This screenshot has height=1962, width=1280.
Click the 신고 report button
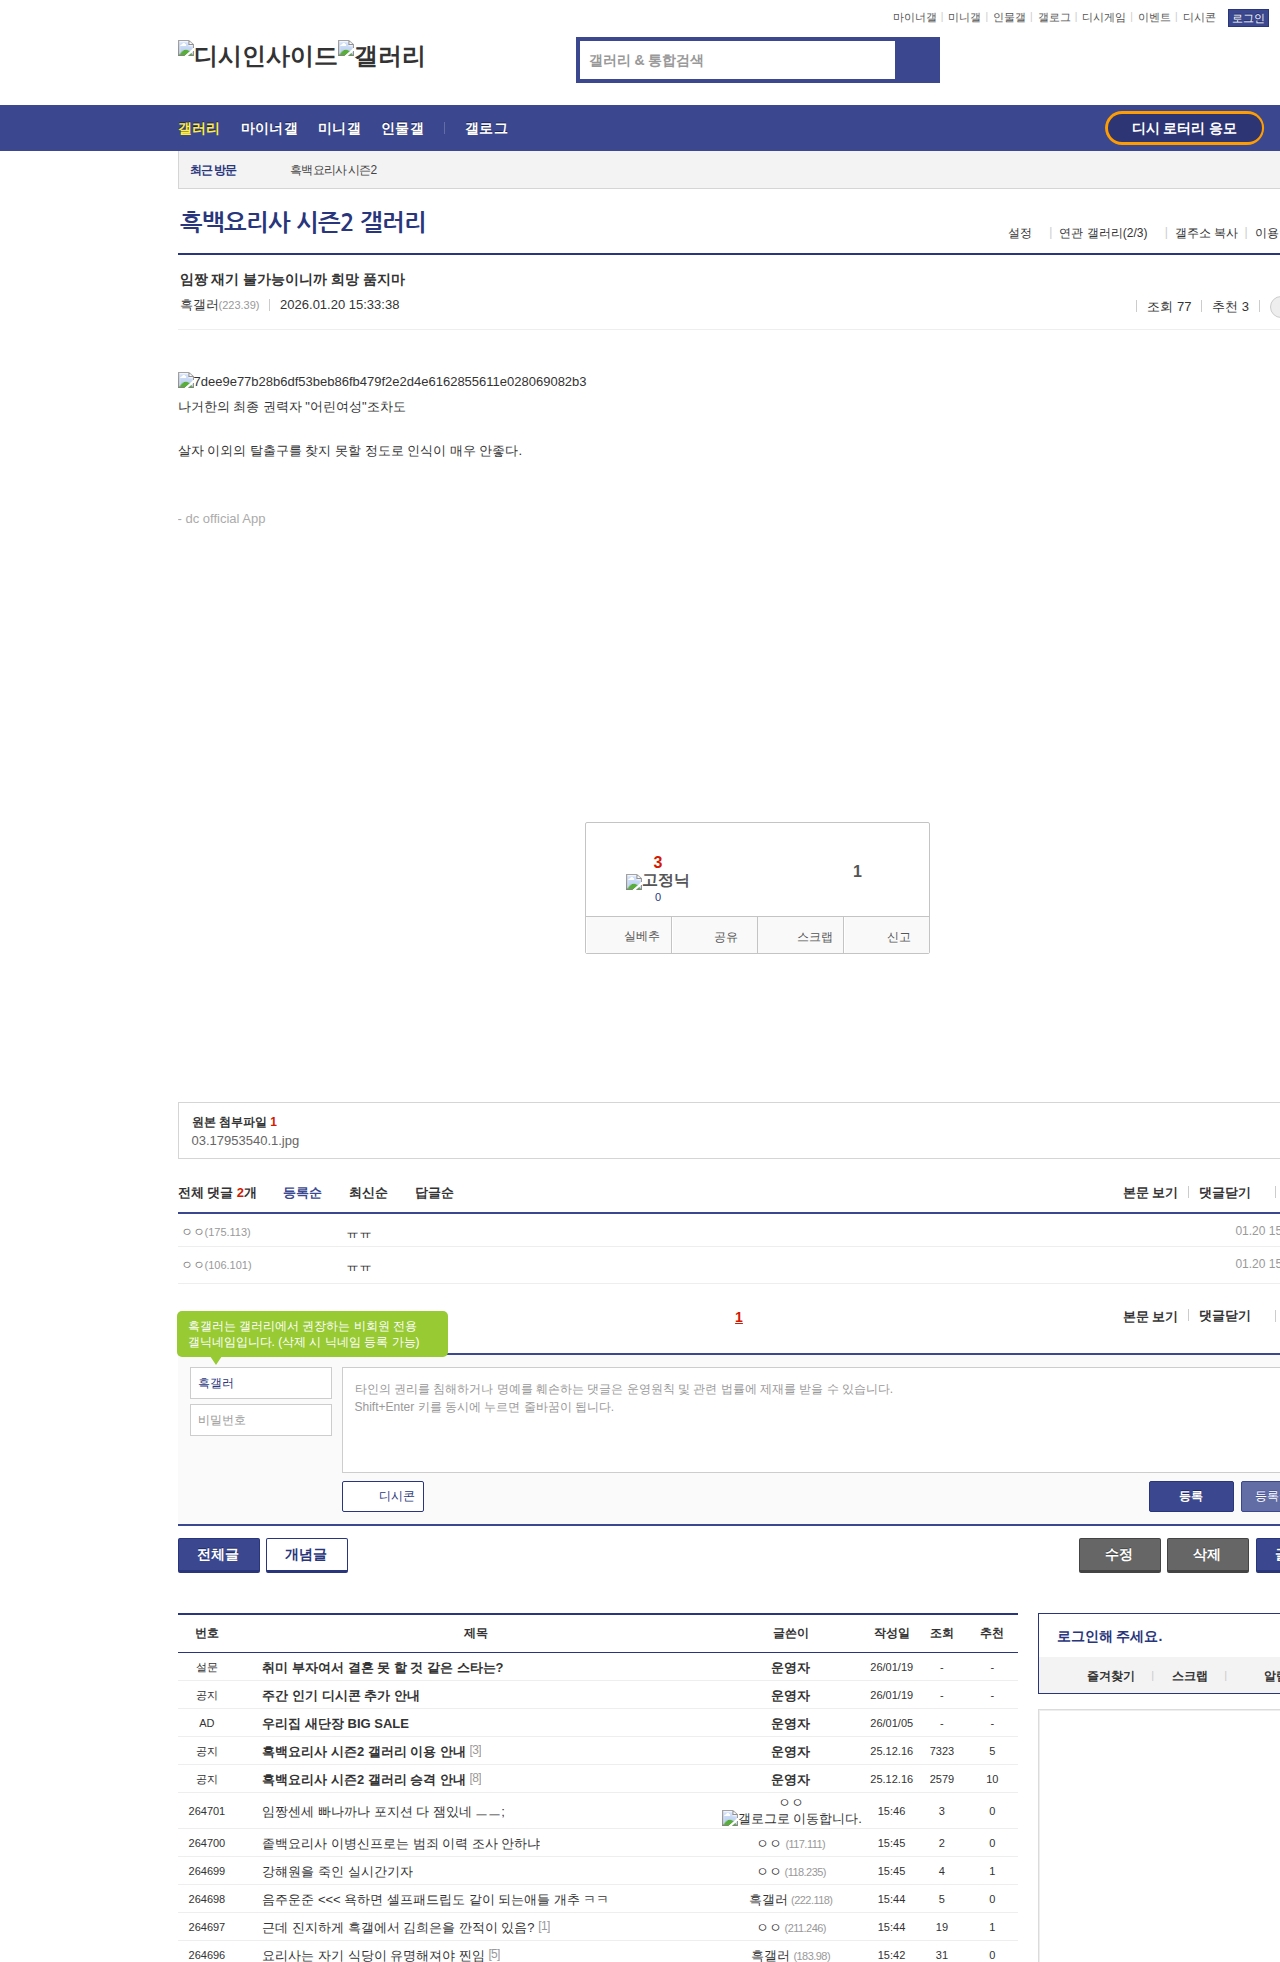pyautogui.click(x=886, y=936)
